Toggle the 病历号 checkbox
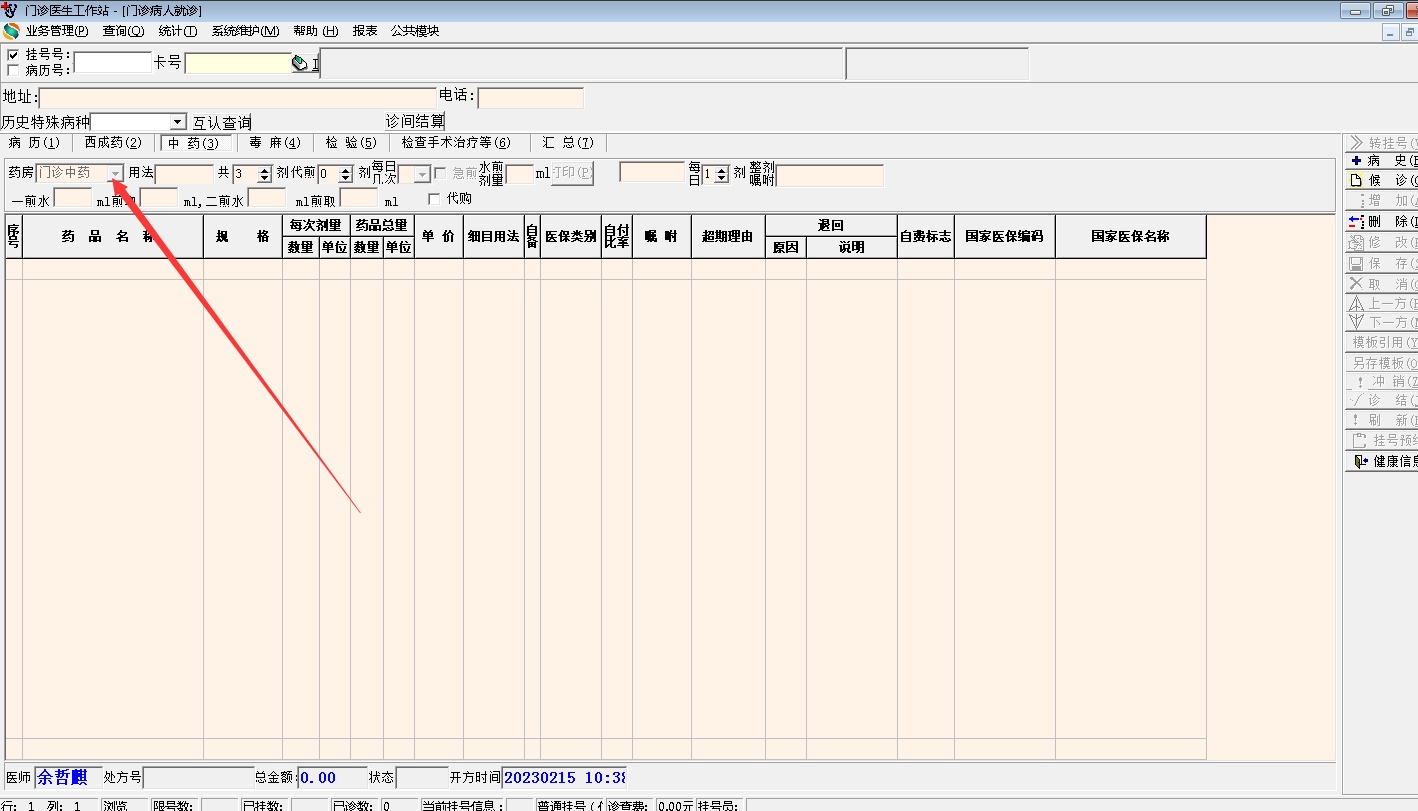1418x811 pixels. point(13,70)
